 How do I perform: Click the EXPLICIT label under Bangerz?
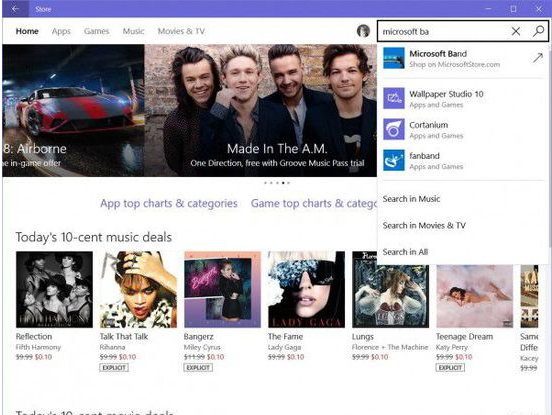pos(198,367)
